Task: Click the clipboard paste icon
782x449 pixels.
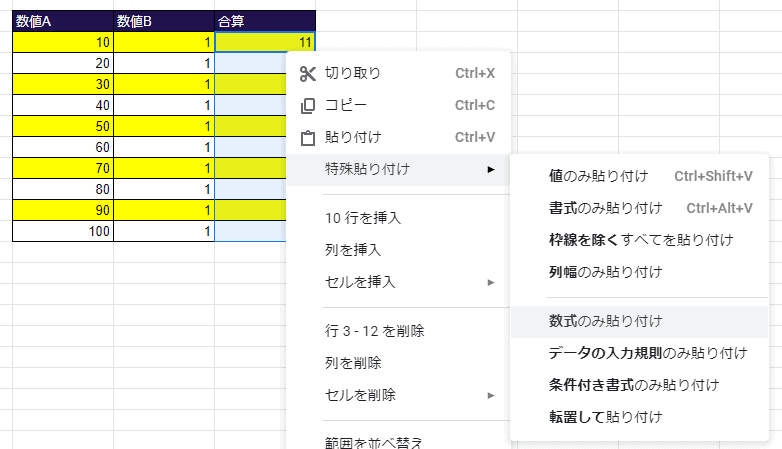Action: click(x=307, y=137)
